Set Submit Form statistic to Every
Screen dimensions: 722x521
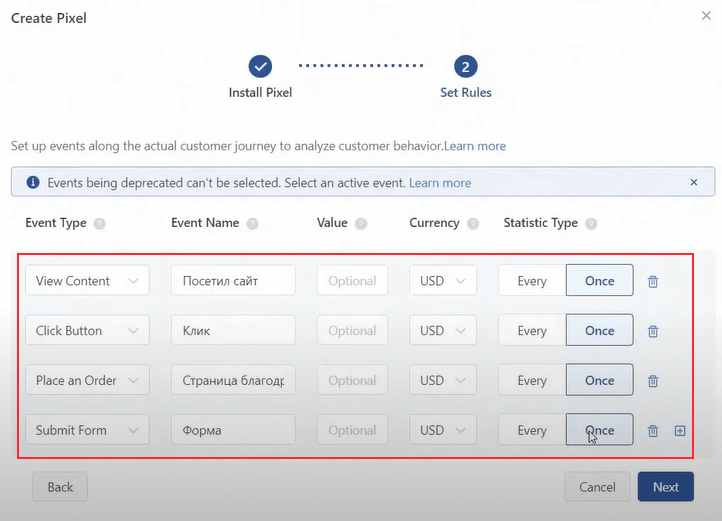[x=532, y=431]
